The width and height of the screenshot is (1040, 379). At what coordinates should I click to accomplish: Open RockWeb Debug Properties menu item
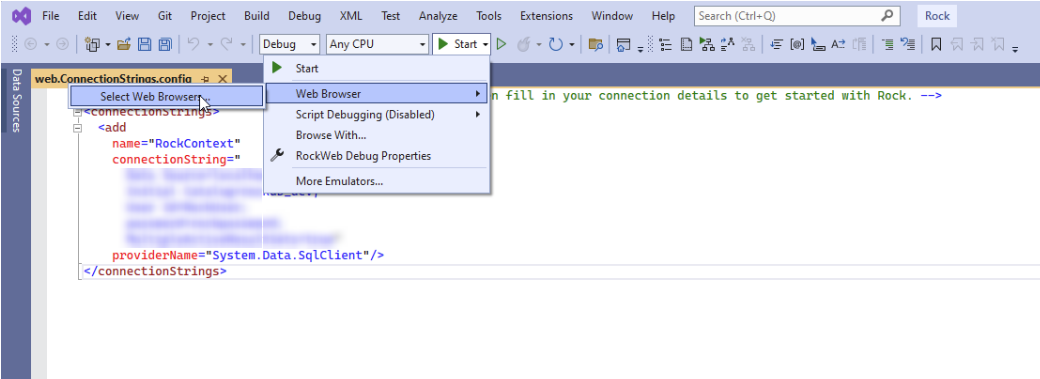[376, 156]
